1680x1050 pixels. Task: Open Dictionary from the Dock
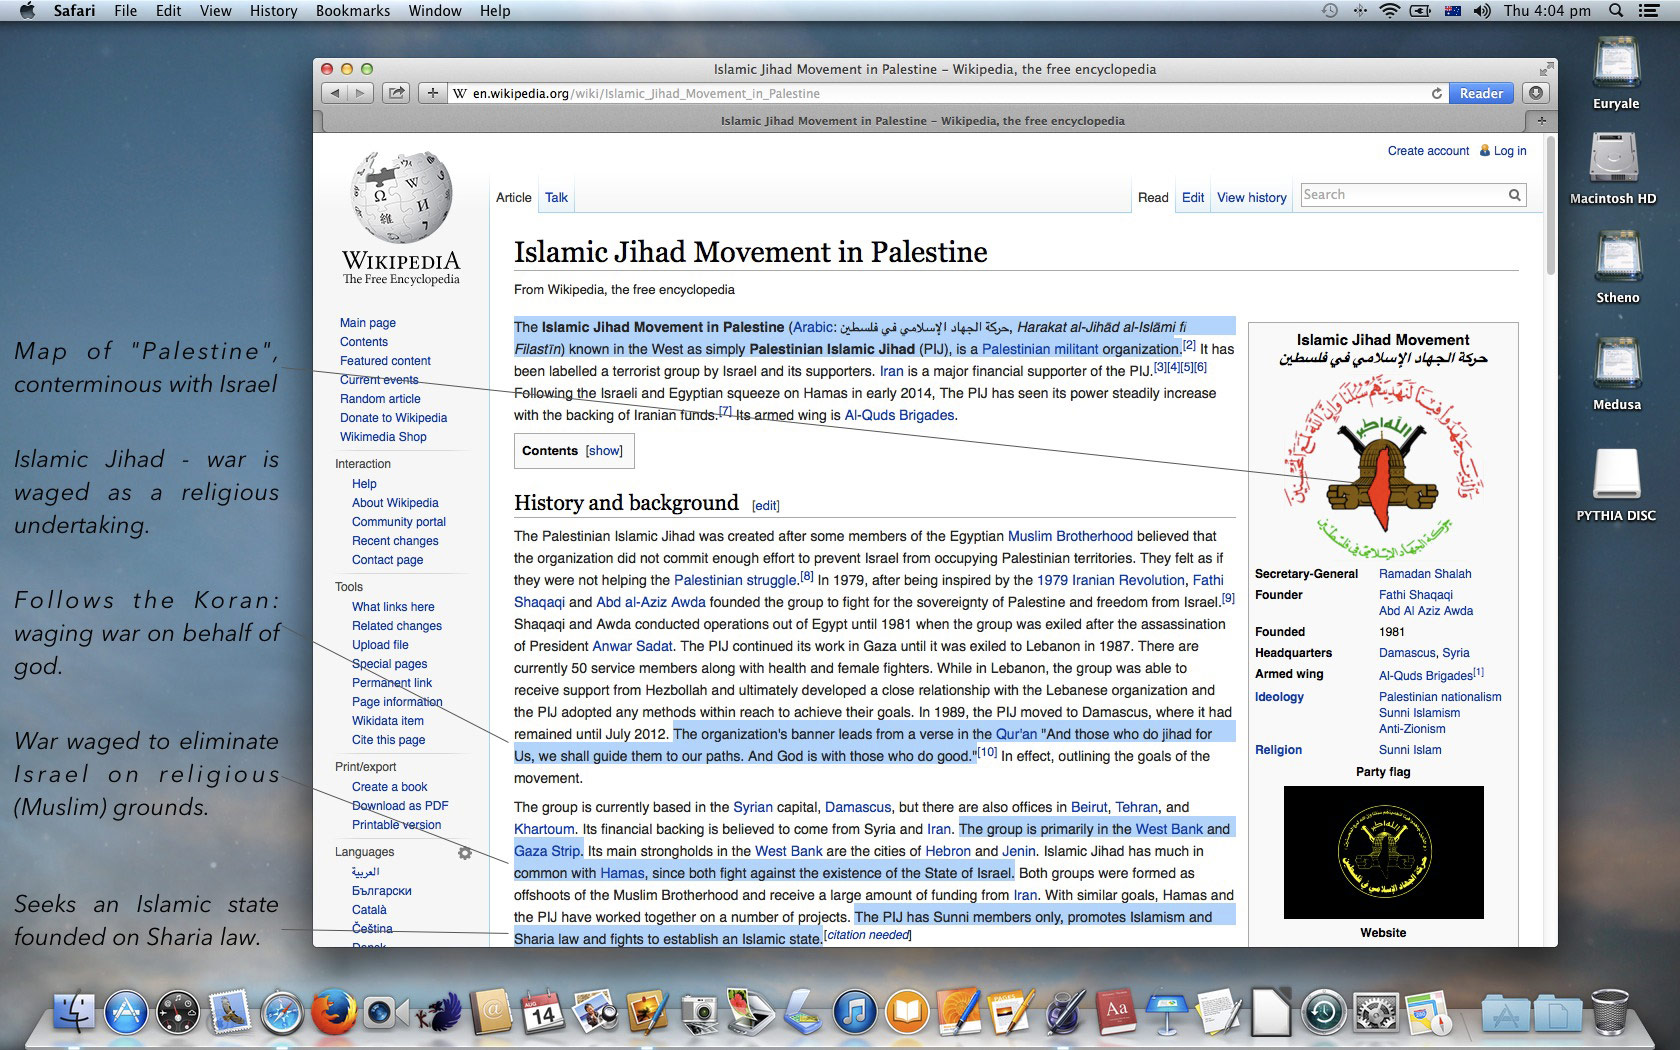click(x=1115, y=1012)
